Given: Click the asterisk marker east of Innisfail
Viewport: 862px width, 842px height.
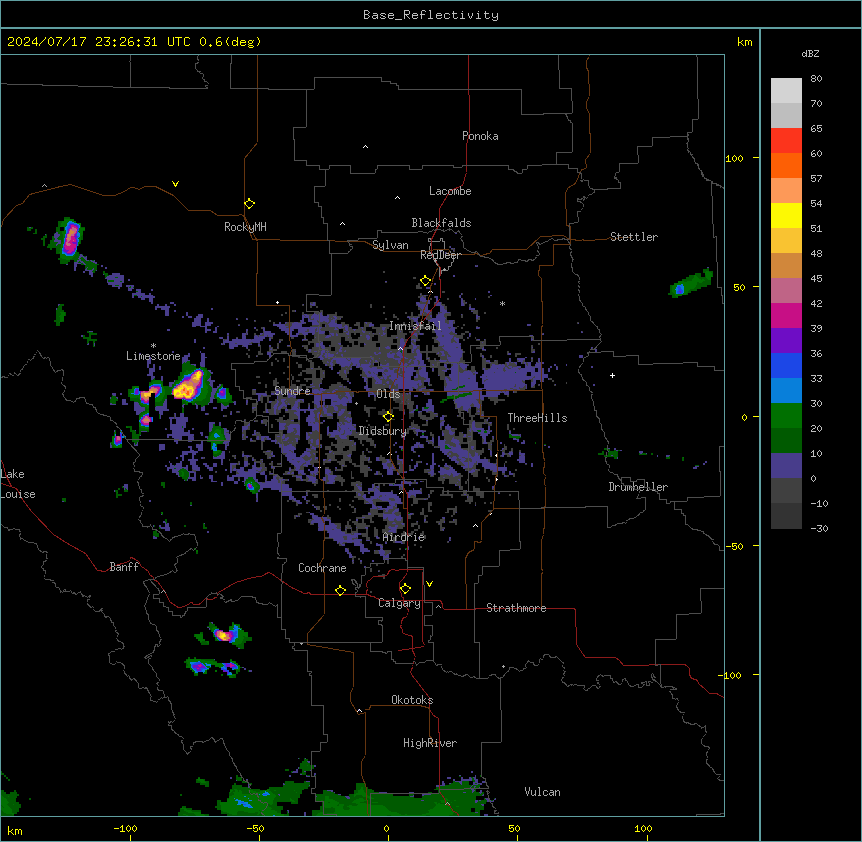Looking at the screenshot, I should click(502, 303).
